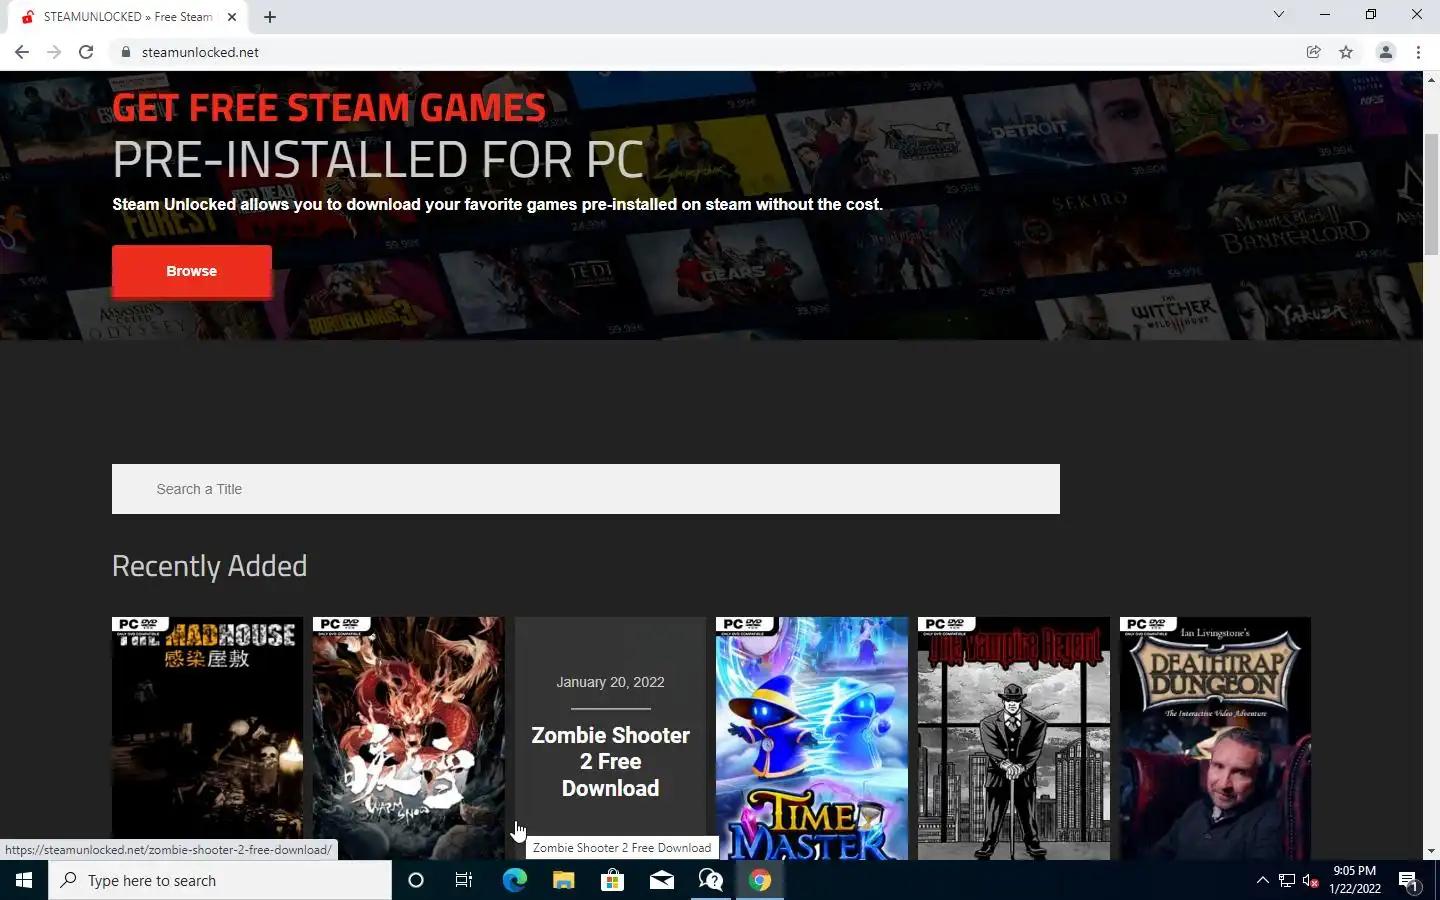Open the notification center icon
Image resolution: width=1440 pixels, height=900 pixels.
pyautogui.click(x=1408, y=880)
